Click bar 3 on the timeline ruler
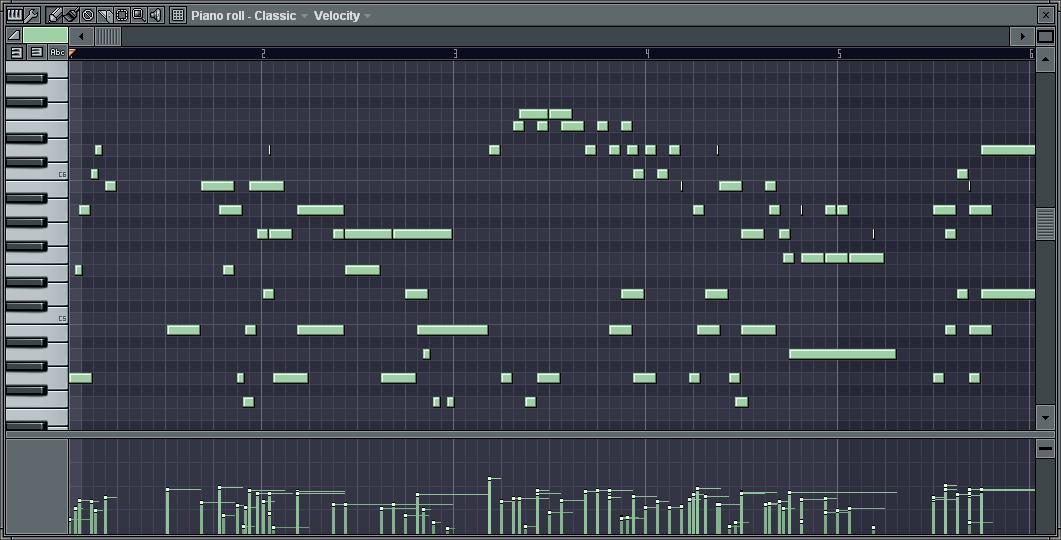 455,53
